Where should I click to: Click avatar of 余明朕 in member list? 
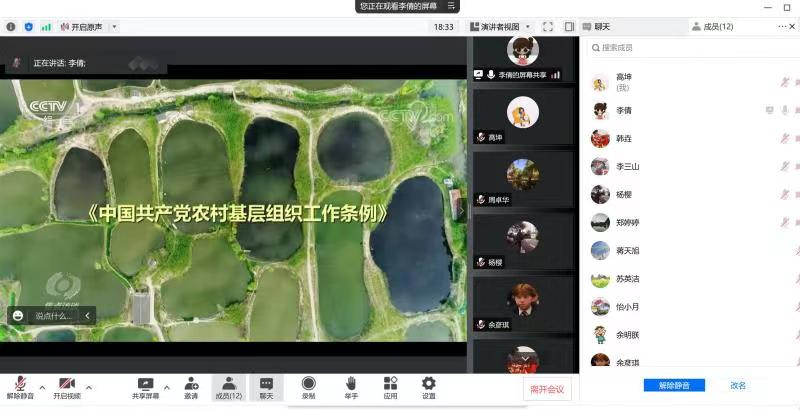(600, 335)
